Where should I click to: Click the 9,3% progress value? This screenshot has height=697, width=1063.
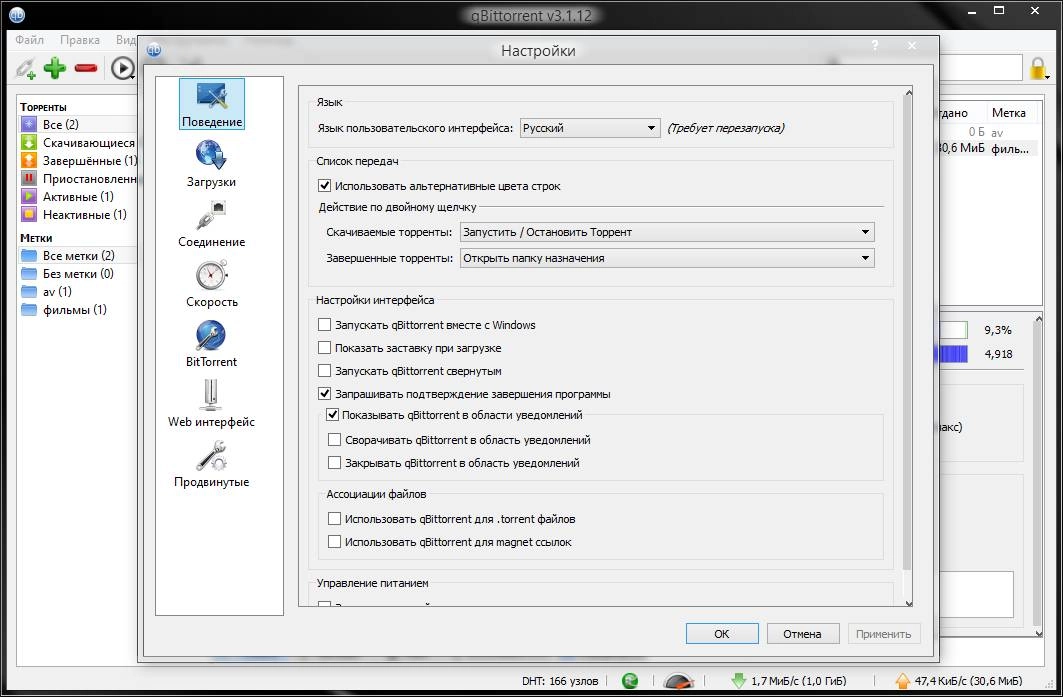998,330
